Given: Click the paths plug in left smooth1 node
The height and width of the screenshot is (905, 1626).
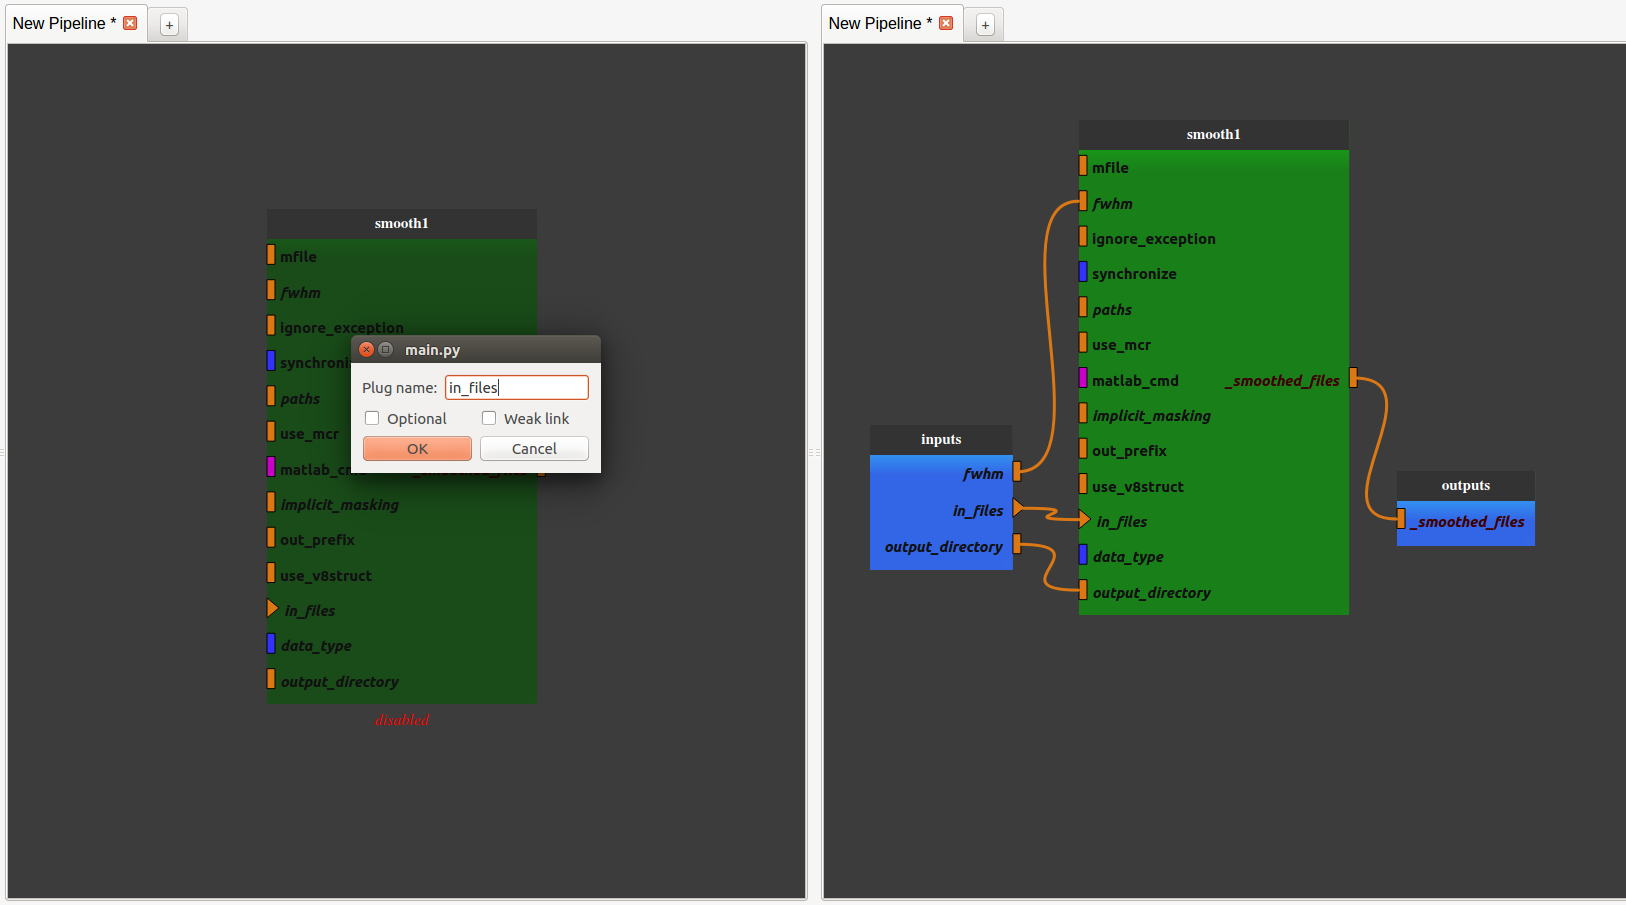Looking at the screenshot, I should [271, 396].
